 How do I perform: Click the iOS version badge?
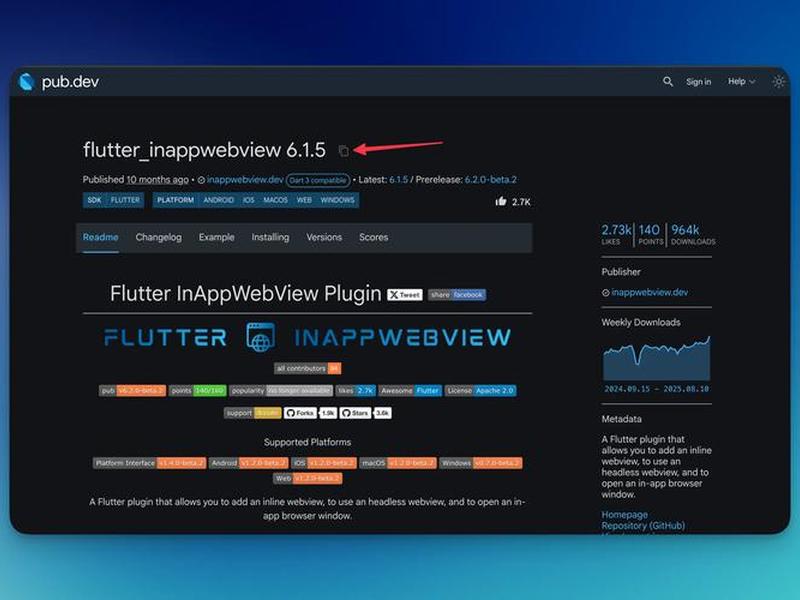coord(324,463)
